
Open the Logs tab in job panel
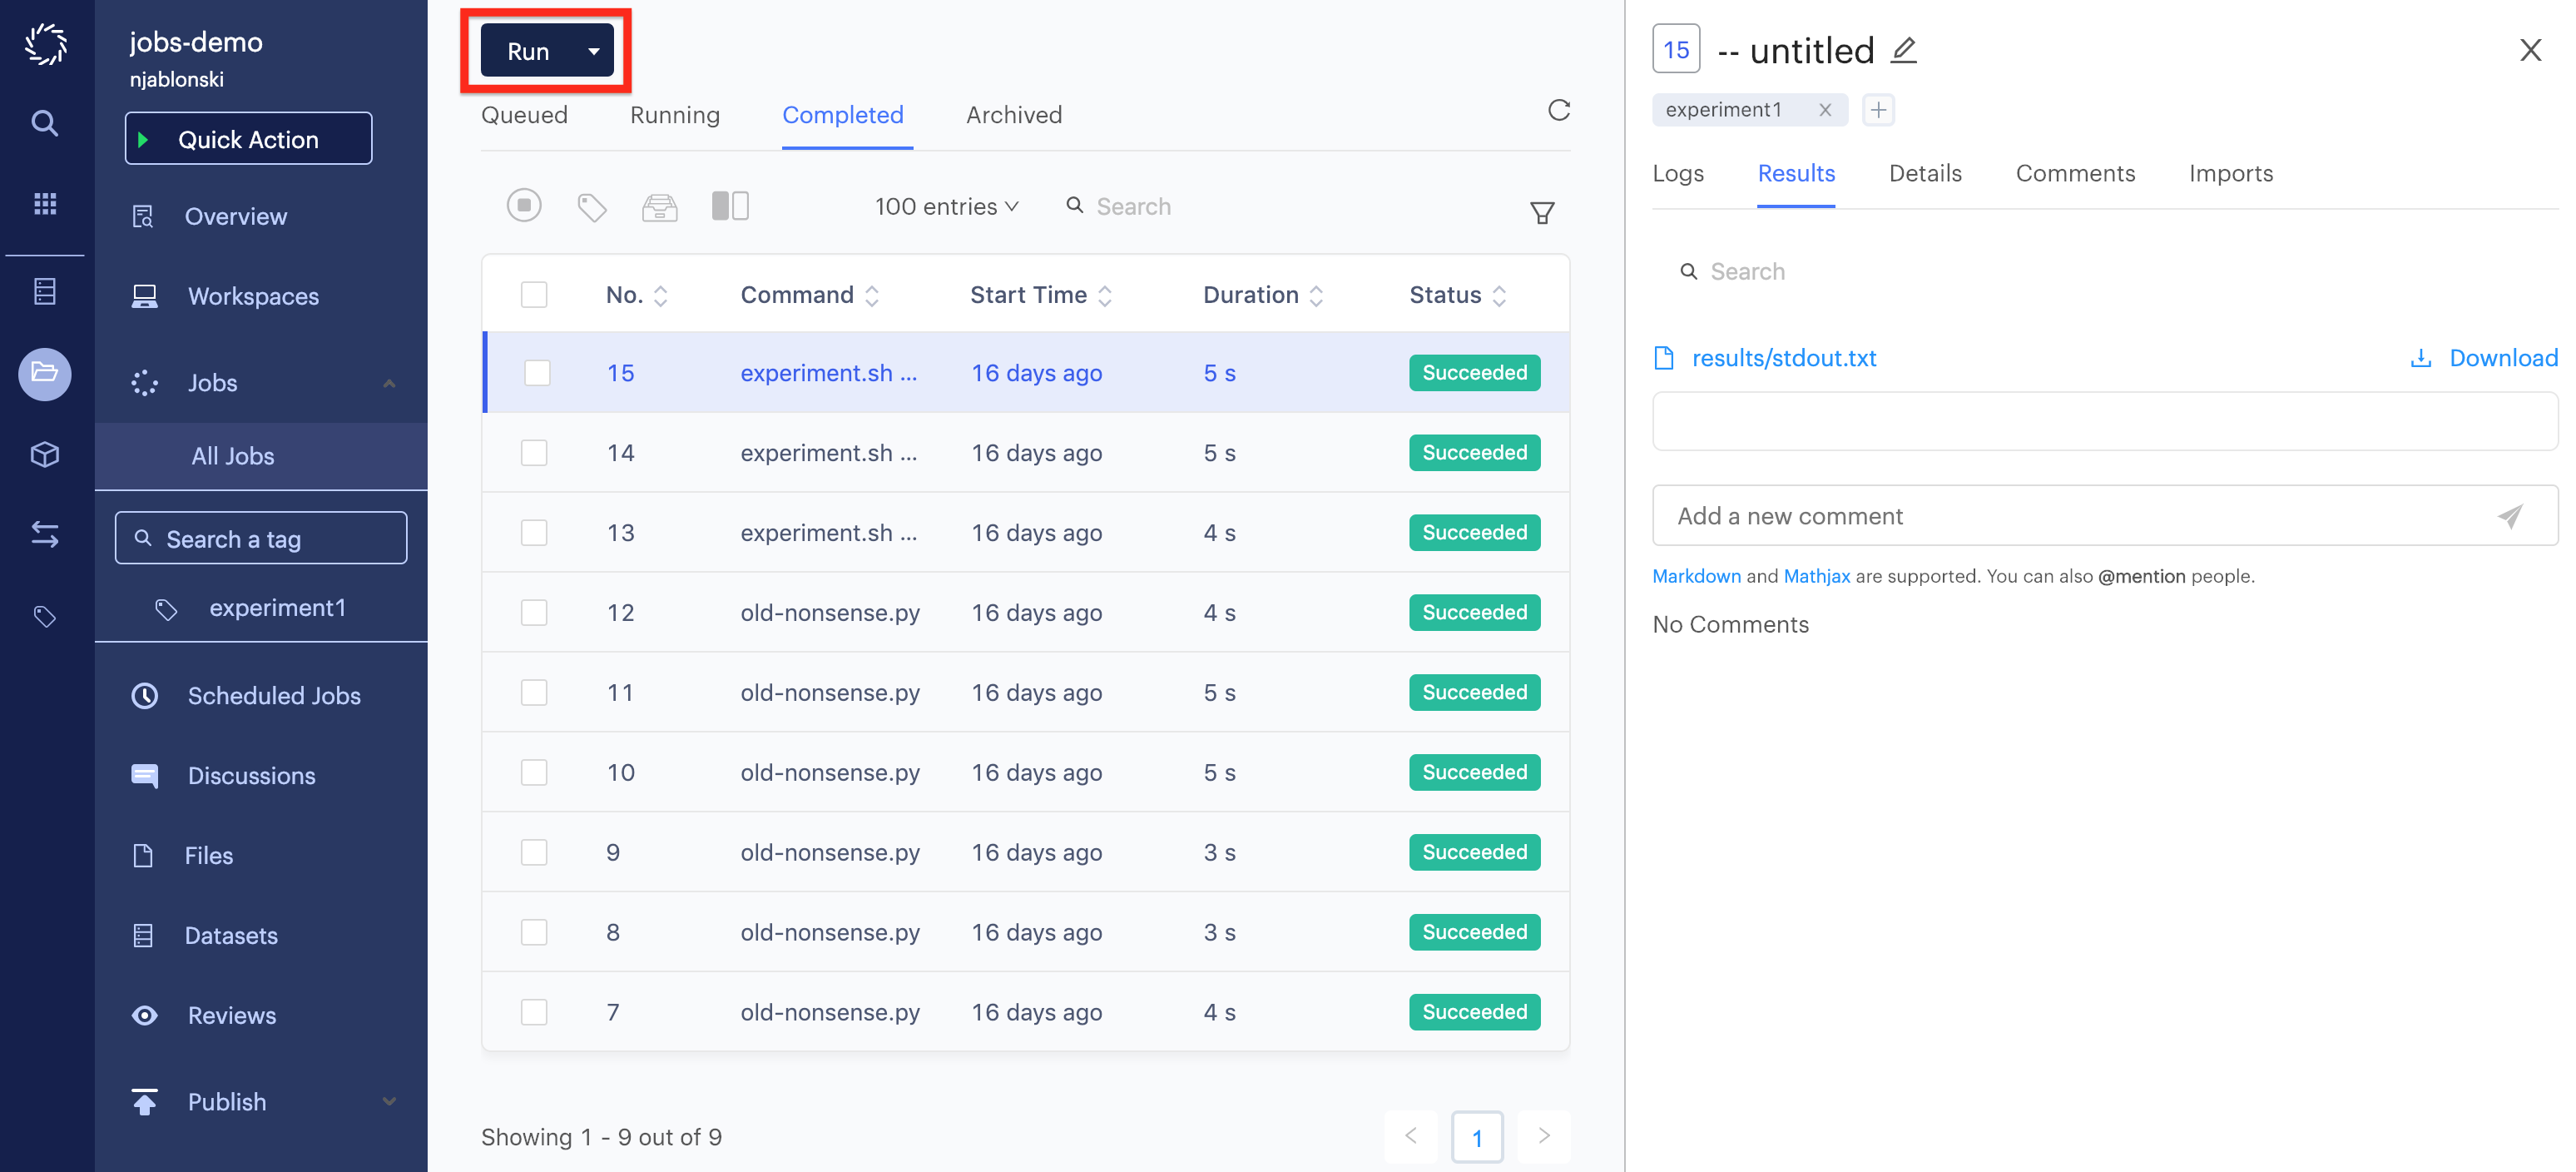[x=1678, y=174]
